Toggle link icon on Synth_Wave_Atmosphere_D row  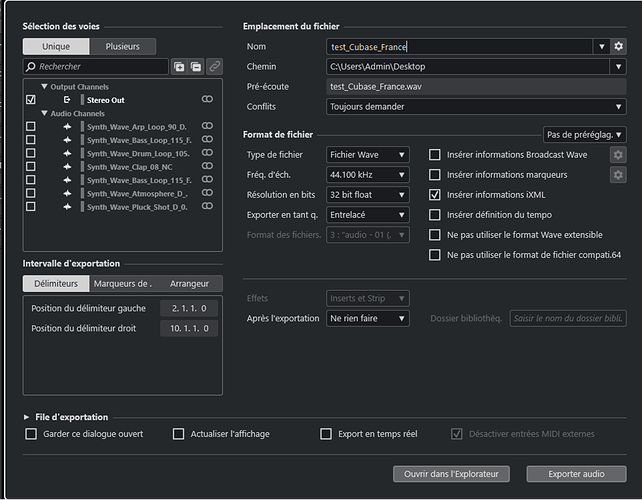pos(207,192)
